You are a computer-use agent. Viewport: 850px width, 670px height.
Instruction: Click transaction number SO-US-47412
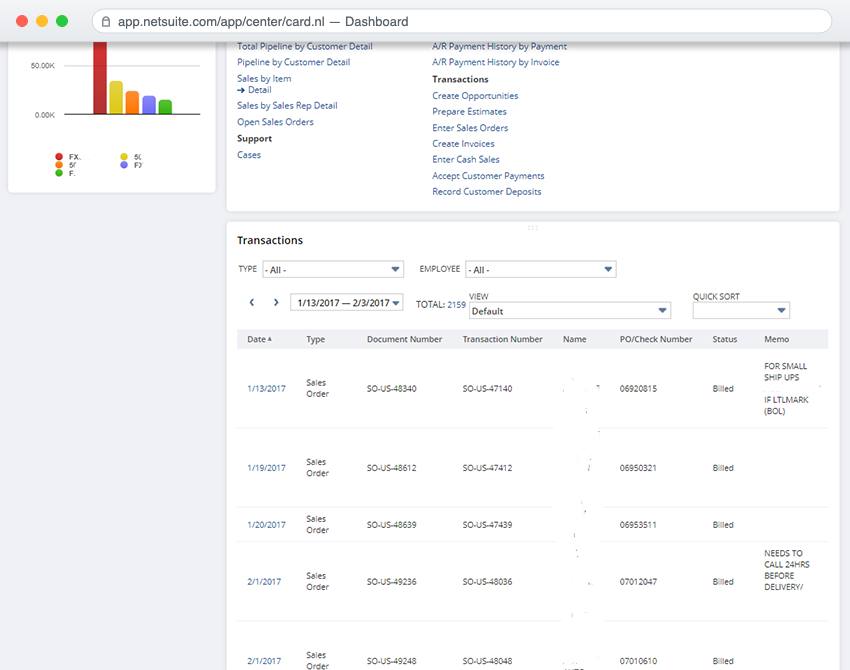tap(487, 468)
